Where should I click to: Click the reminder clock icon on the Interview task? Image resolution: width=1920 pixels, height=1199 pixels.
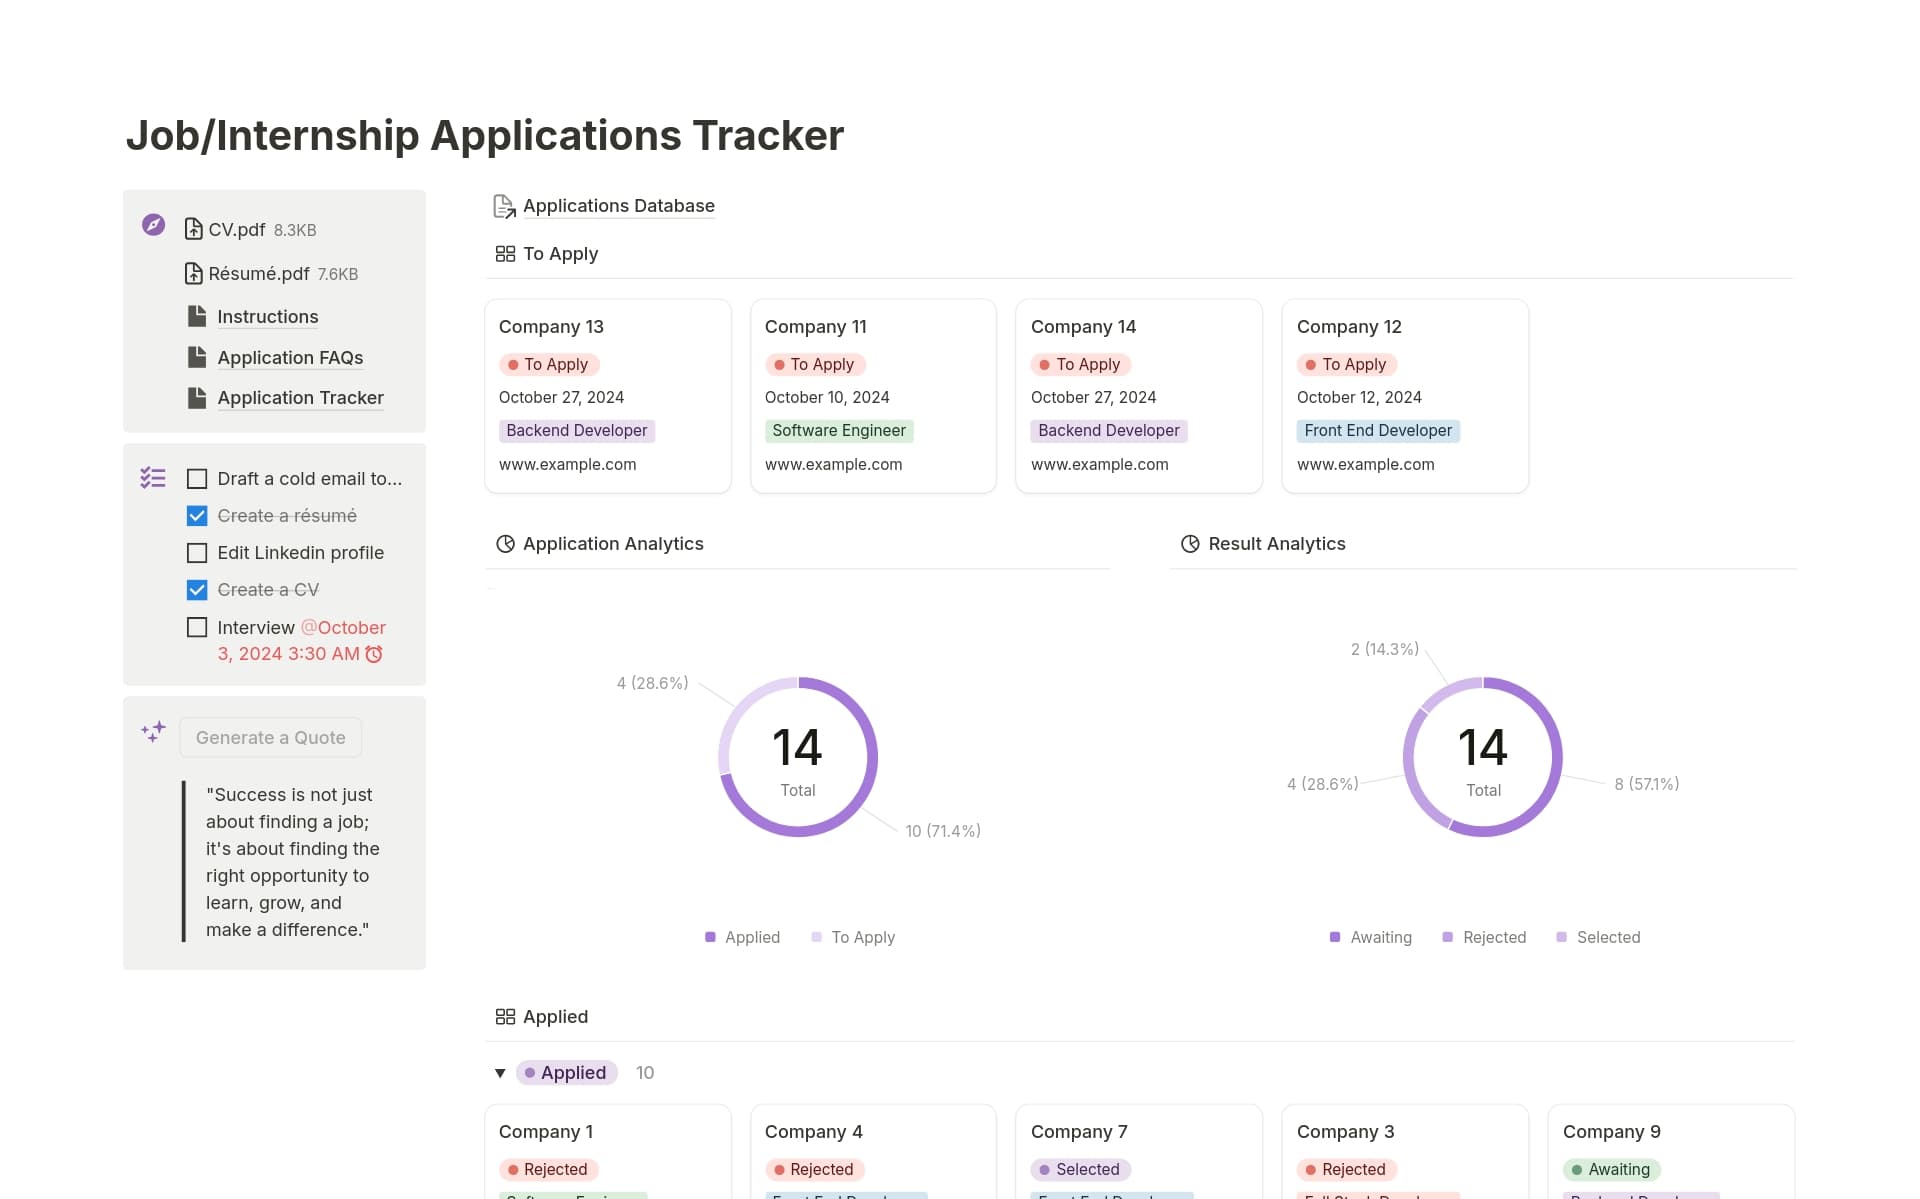[374, 654]
